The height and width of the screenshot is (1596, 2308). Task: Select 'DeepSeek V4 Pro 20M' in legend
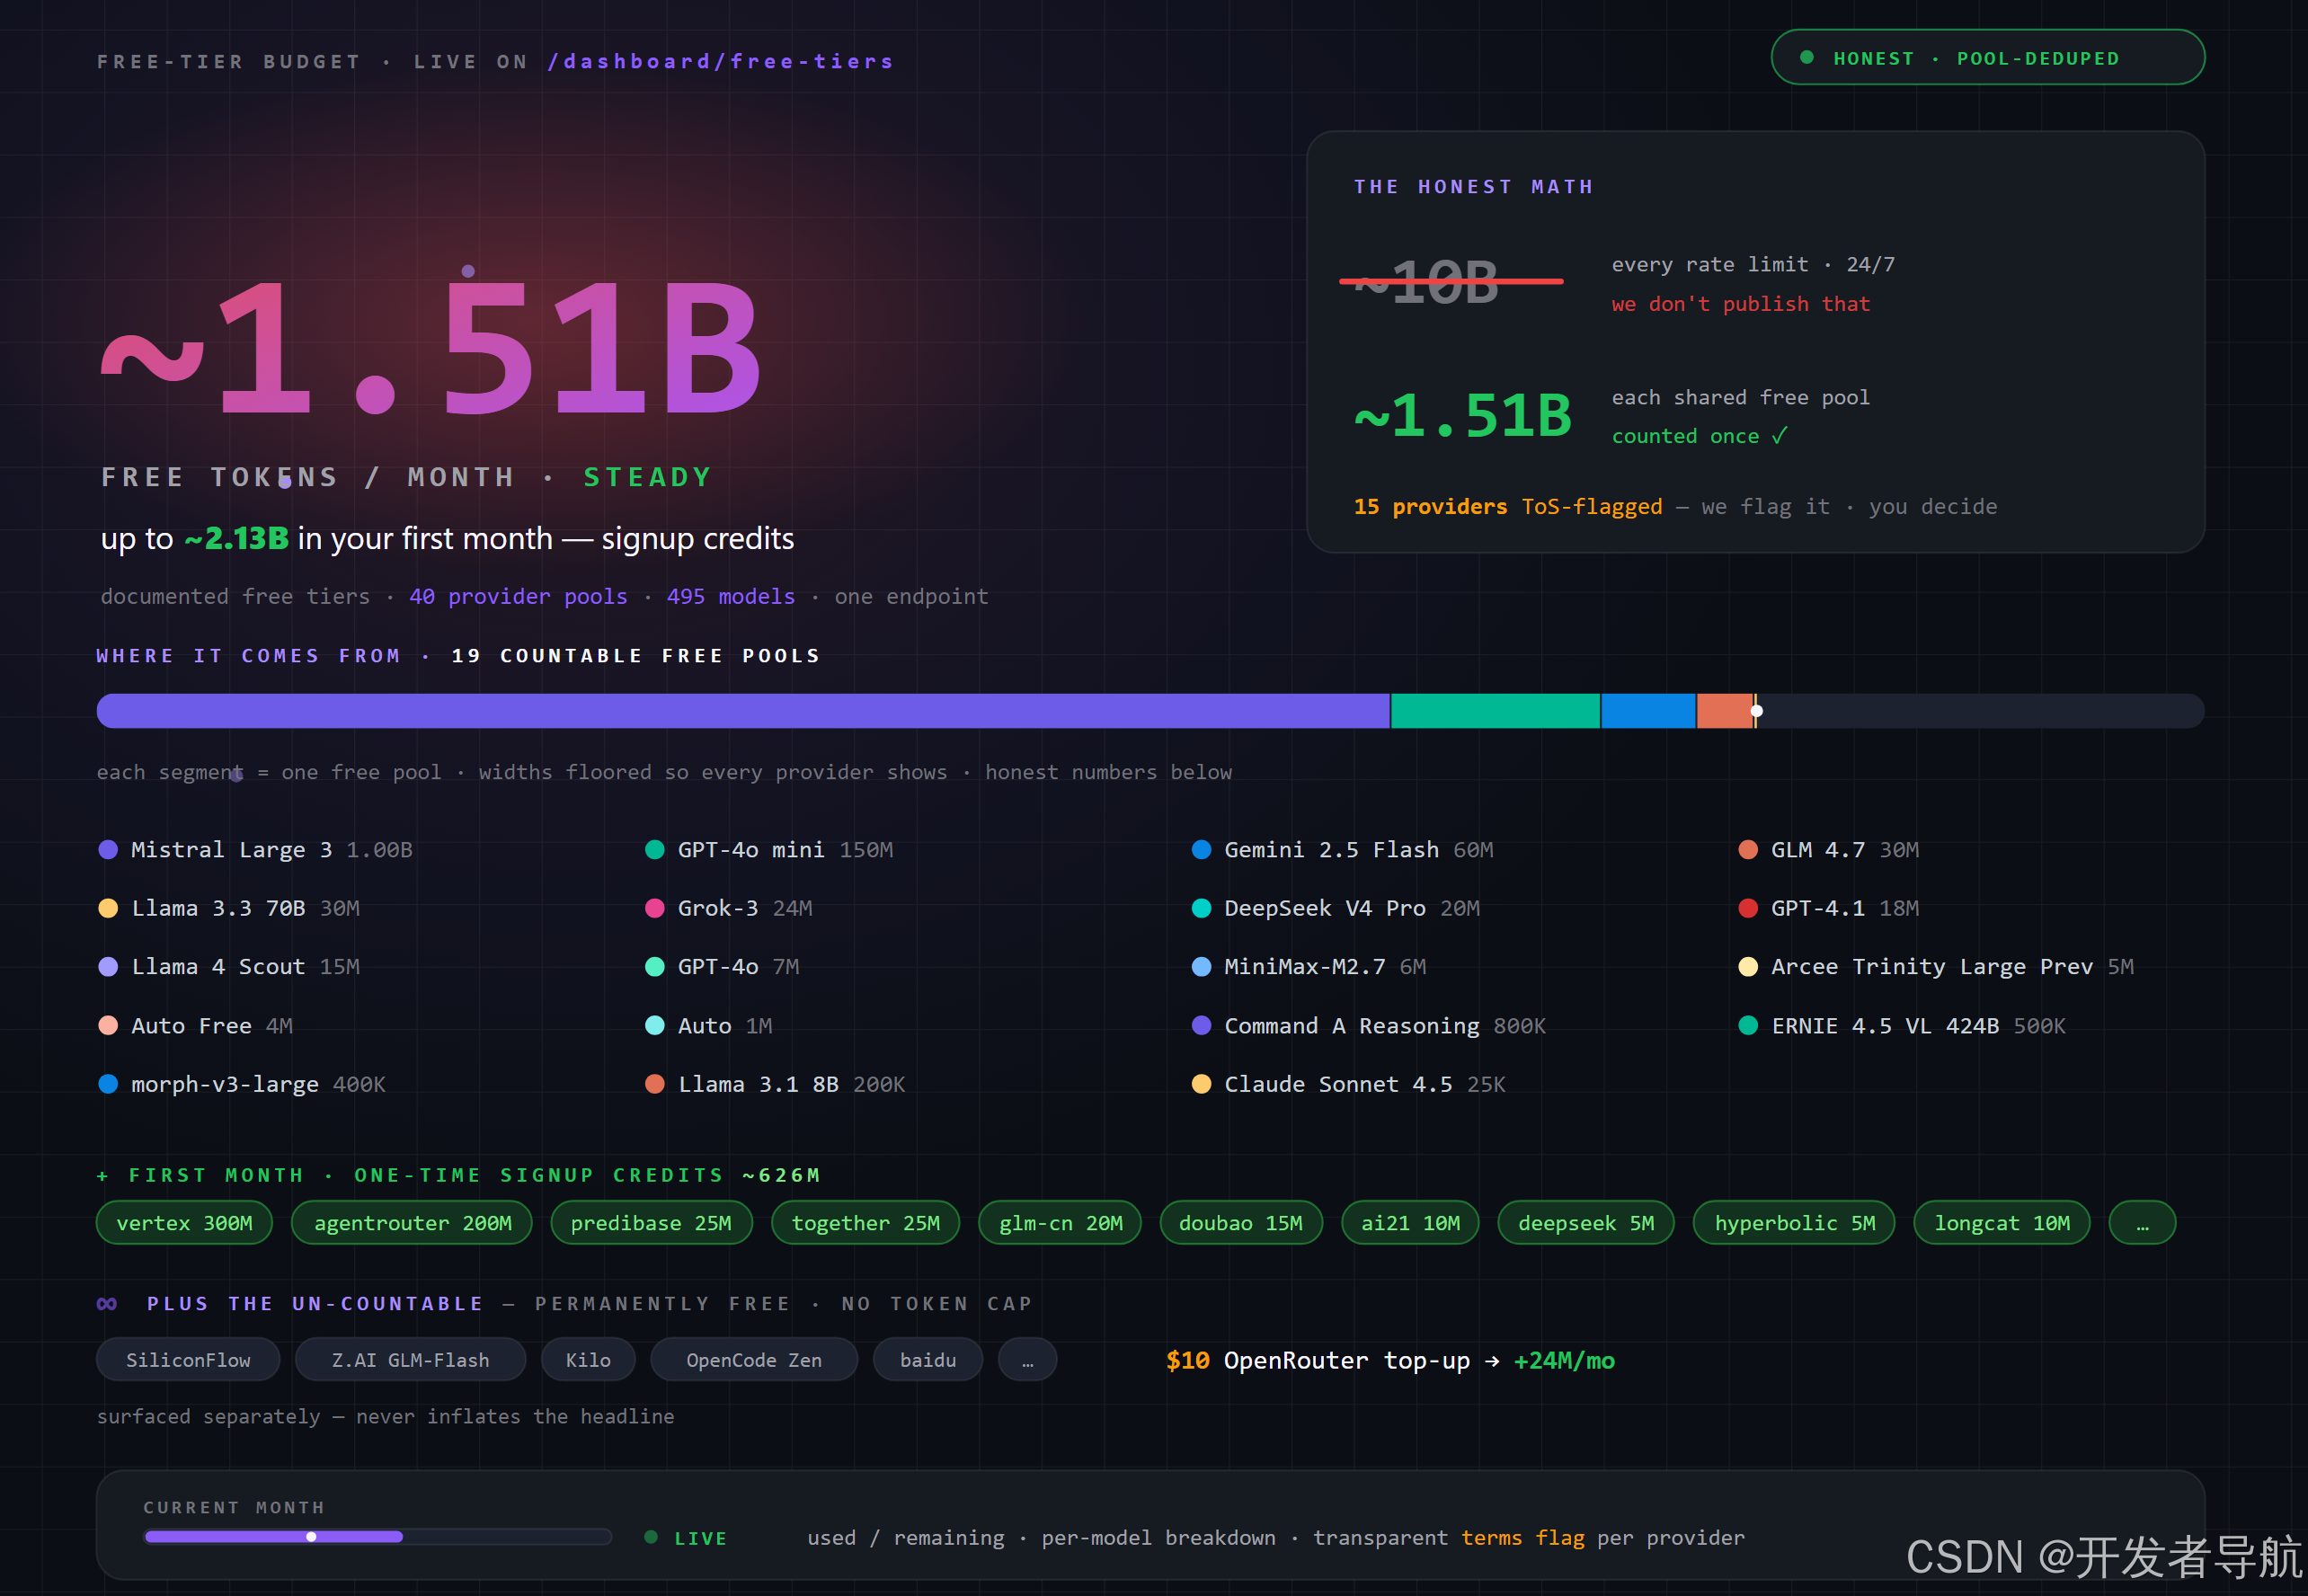pos(1336,908)
